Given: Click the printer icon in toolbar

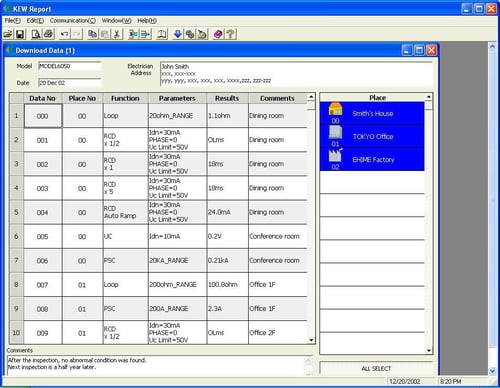Looking at the screenshot, I should 48,34.
